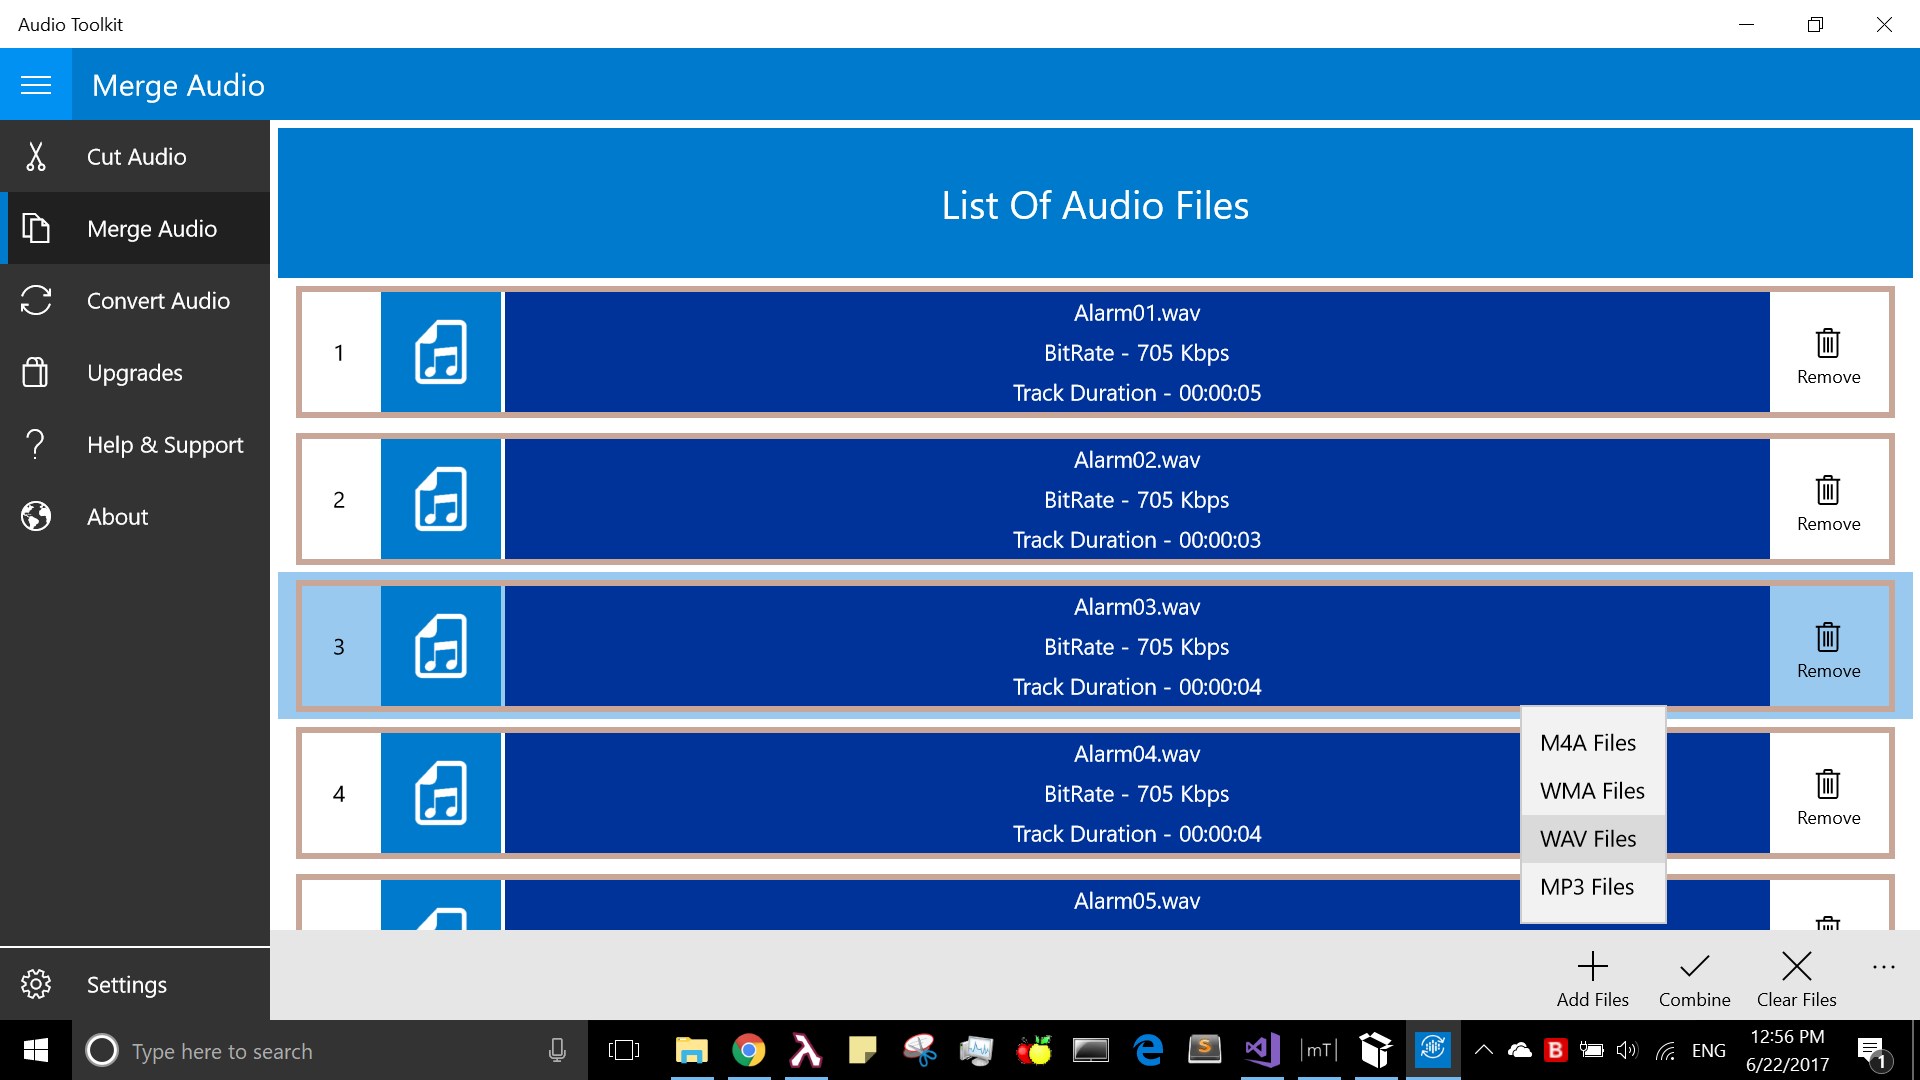1920x1080 pixels.
Task: Open the Settings gear
Action: tap(126, 984)
